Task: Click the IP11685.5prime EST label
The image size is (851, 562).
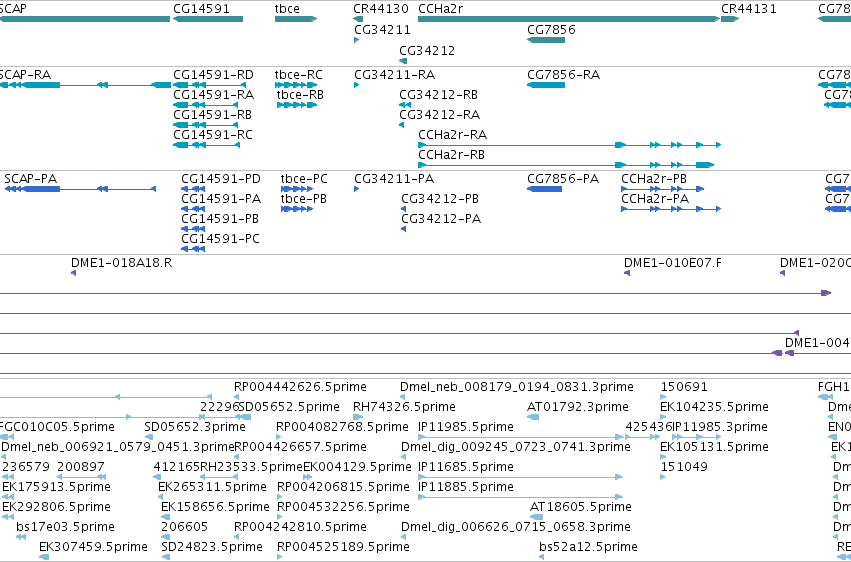Action: (466, 467)
